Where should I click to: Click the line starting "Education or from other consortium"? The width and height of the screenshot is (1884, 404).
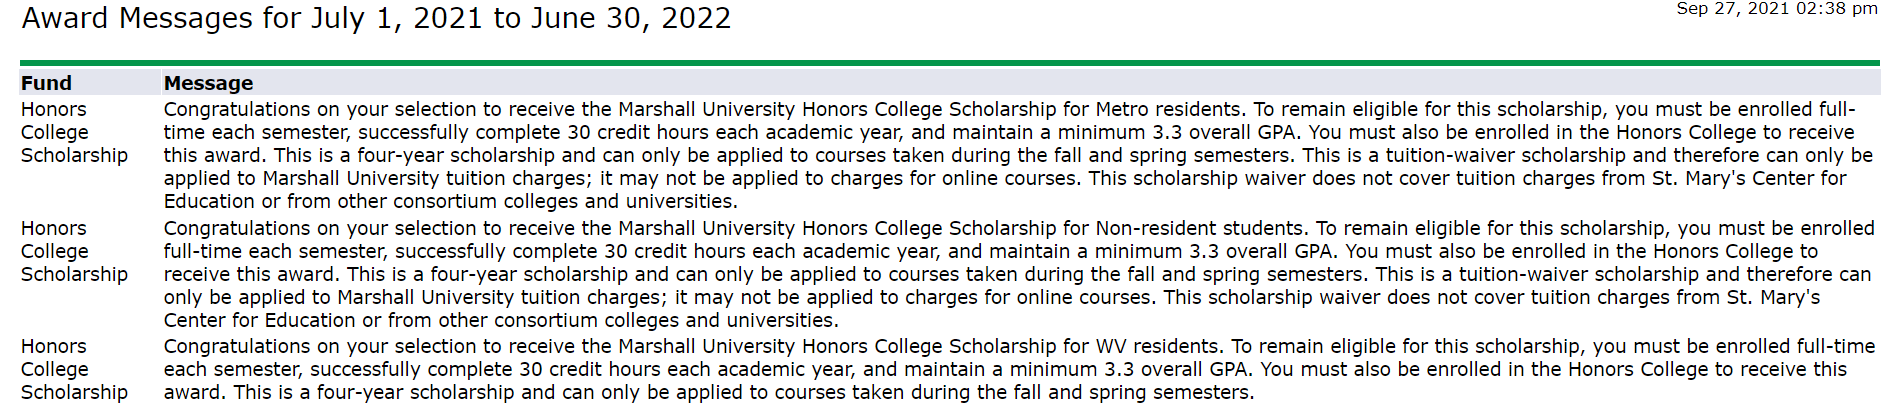click(451, 201)
